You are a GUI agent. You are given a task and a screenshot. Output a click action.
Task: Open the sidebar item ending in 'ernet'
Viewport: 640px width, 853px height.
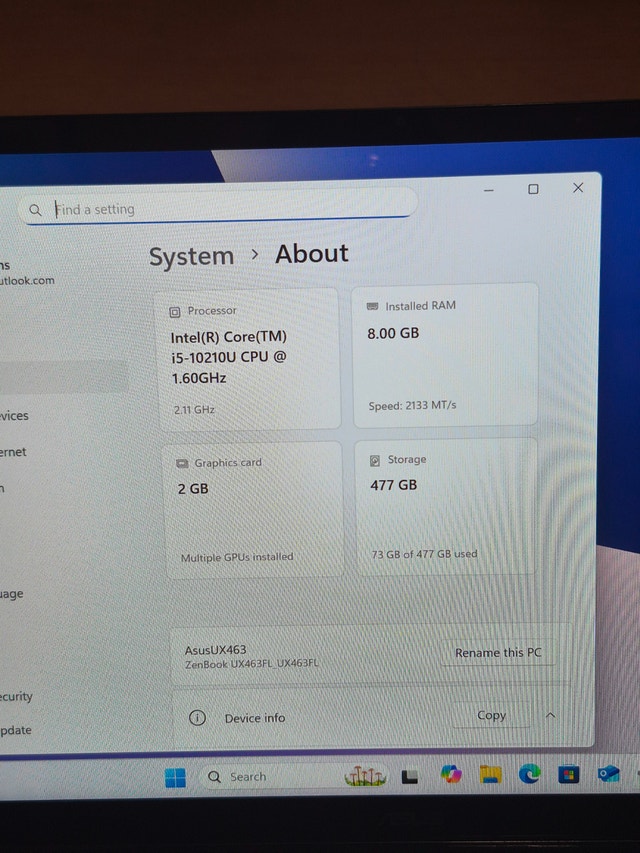(x=13, y=452)
